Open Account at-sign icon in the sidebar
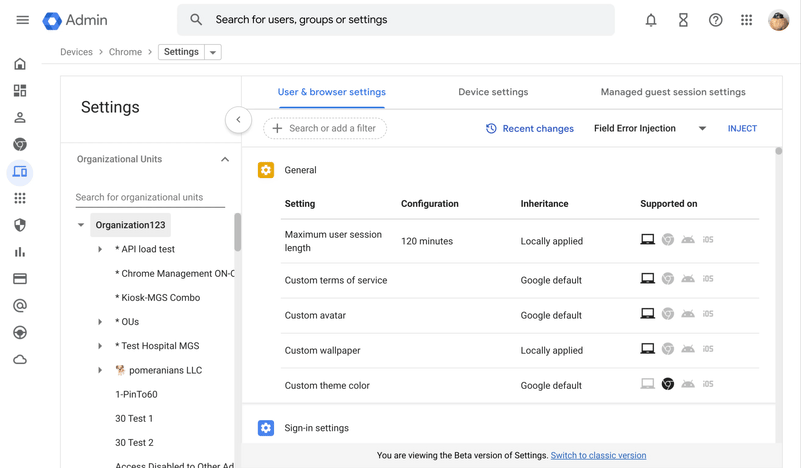The image size is (801, 468). click(20, 306)
